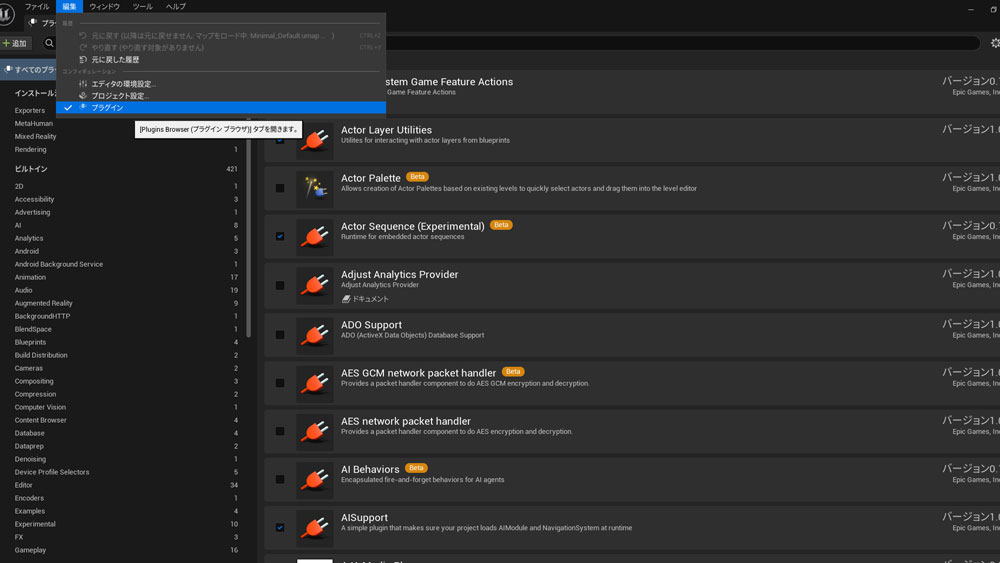This screenshot has height=563, width=1000.
Task: Disable the Actor Sequence plugin checkbox
Action: pyautogui.click(x=280, y=237)
